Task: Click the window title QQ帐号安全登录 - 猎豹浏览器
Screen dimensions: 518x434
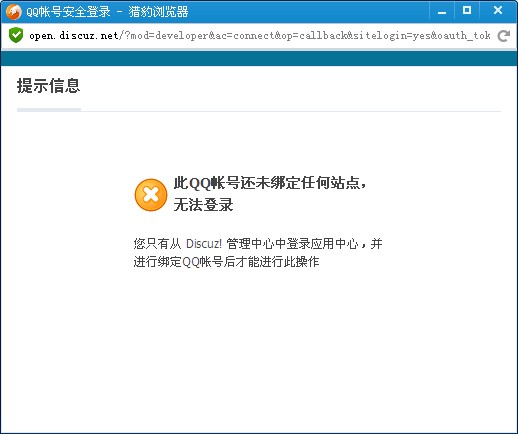Action: click(107, 12)
